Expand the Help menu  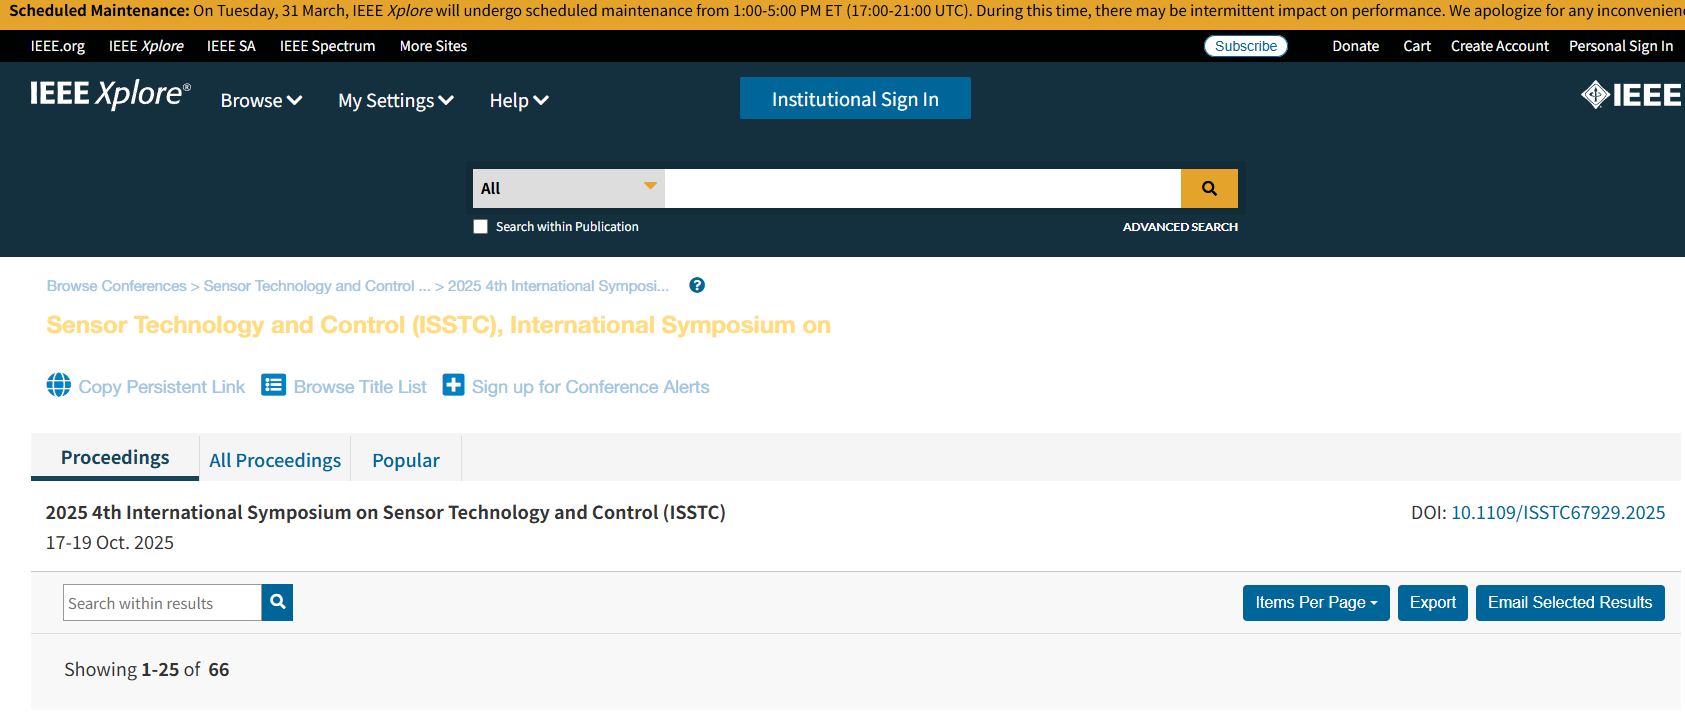point(518,100)
